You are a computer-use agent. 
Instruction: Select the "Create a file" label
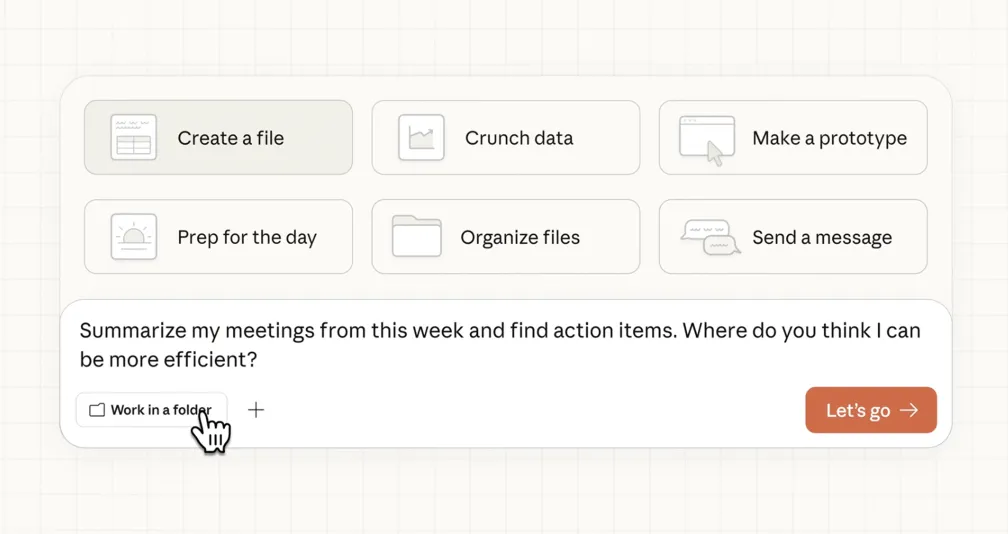(x=230, y=138)
